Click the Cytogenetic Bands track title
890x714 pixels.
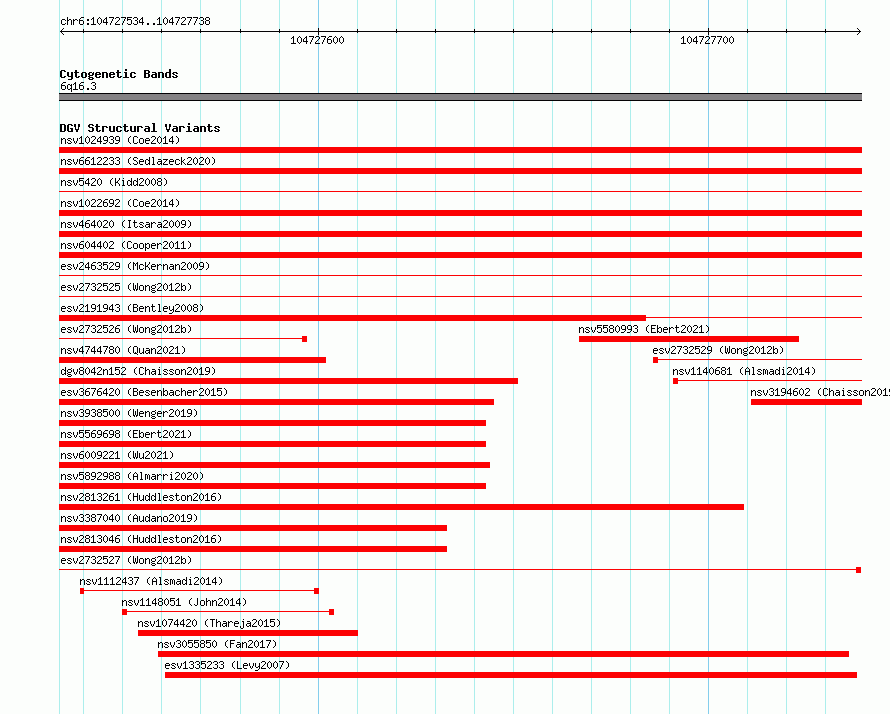tap(119, 74)
